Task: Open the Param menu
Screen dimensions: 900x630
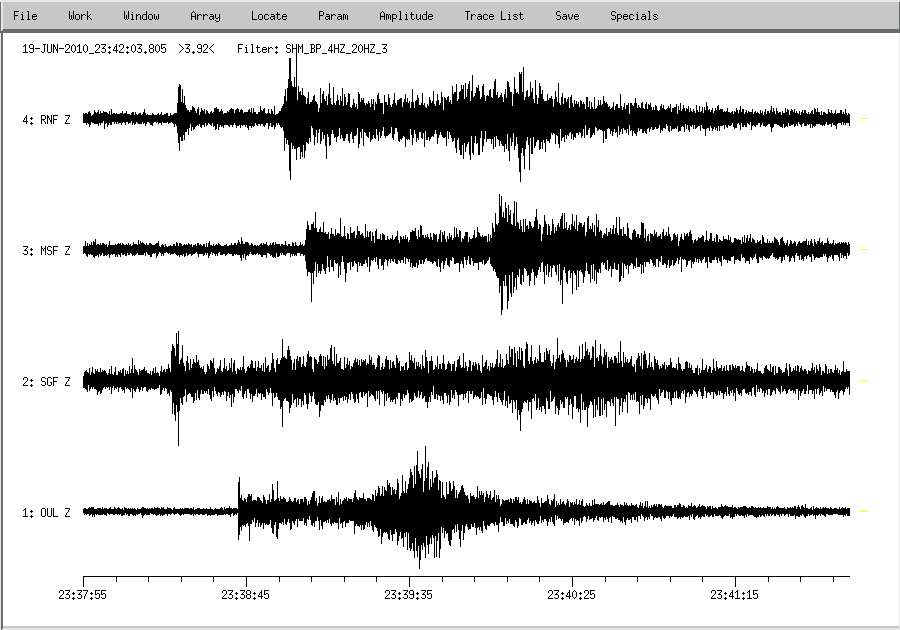Action: click(x=333, y=16)
